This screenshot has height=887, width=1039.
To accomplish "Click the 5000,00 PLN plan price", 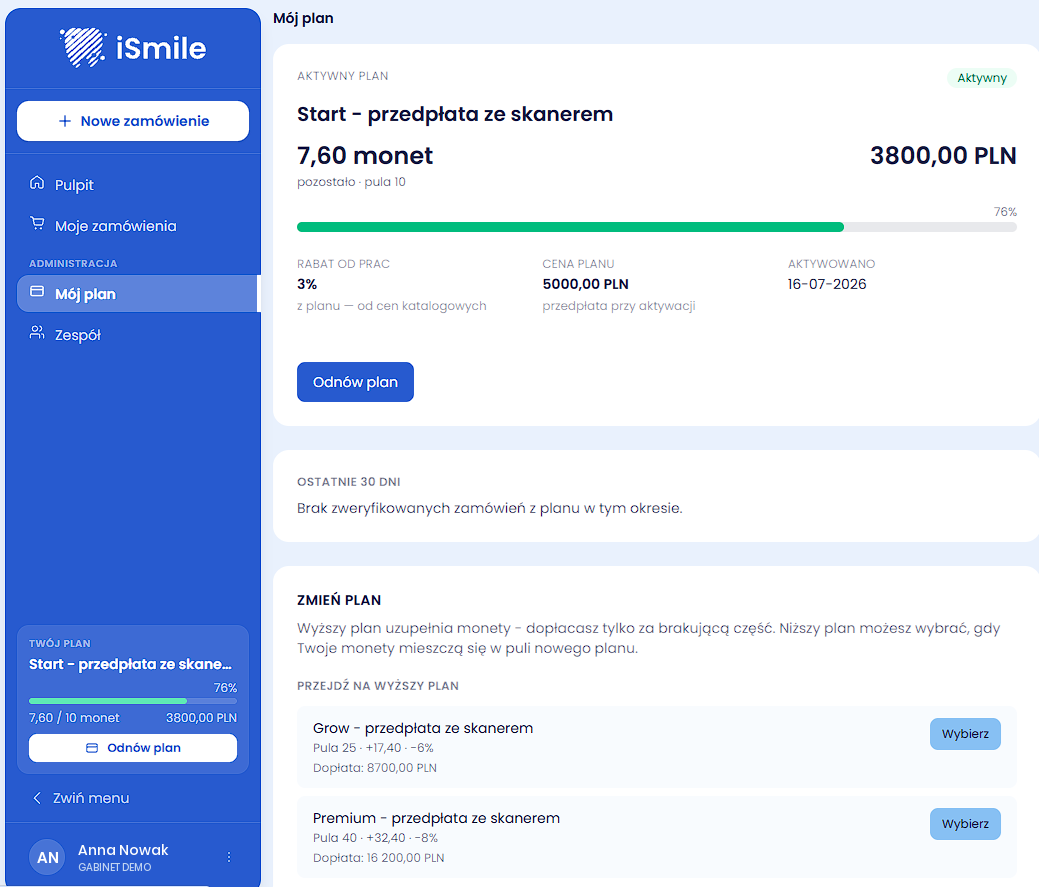I will [586, 284].
